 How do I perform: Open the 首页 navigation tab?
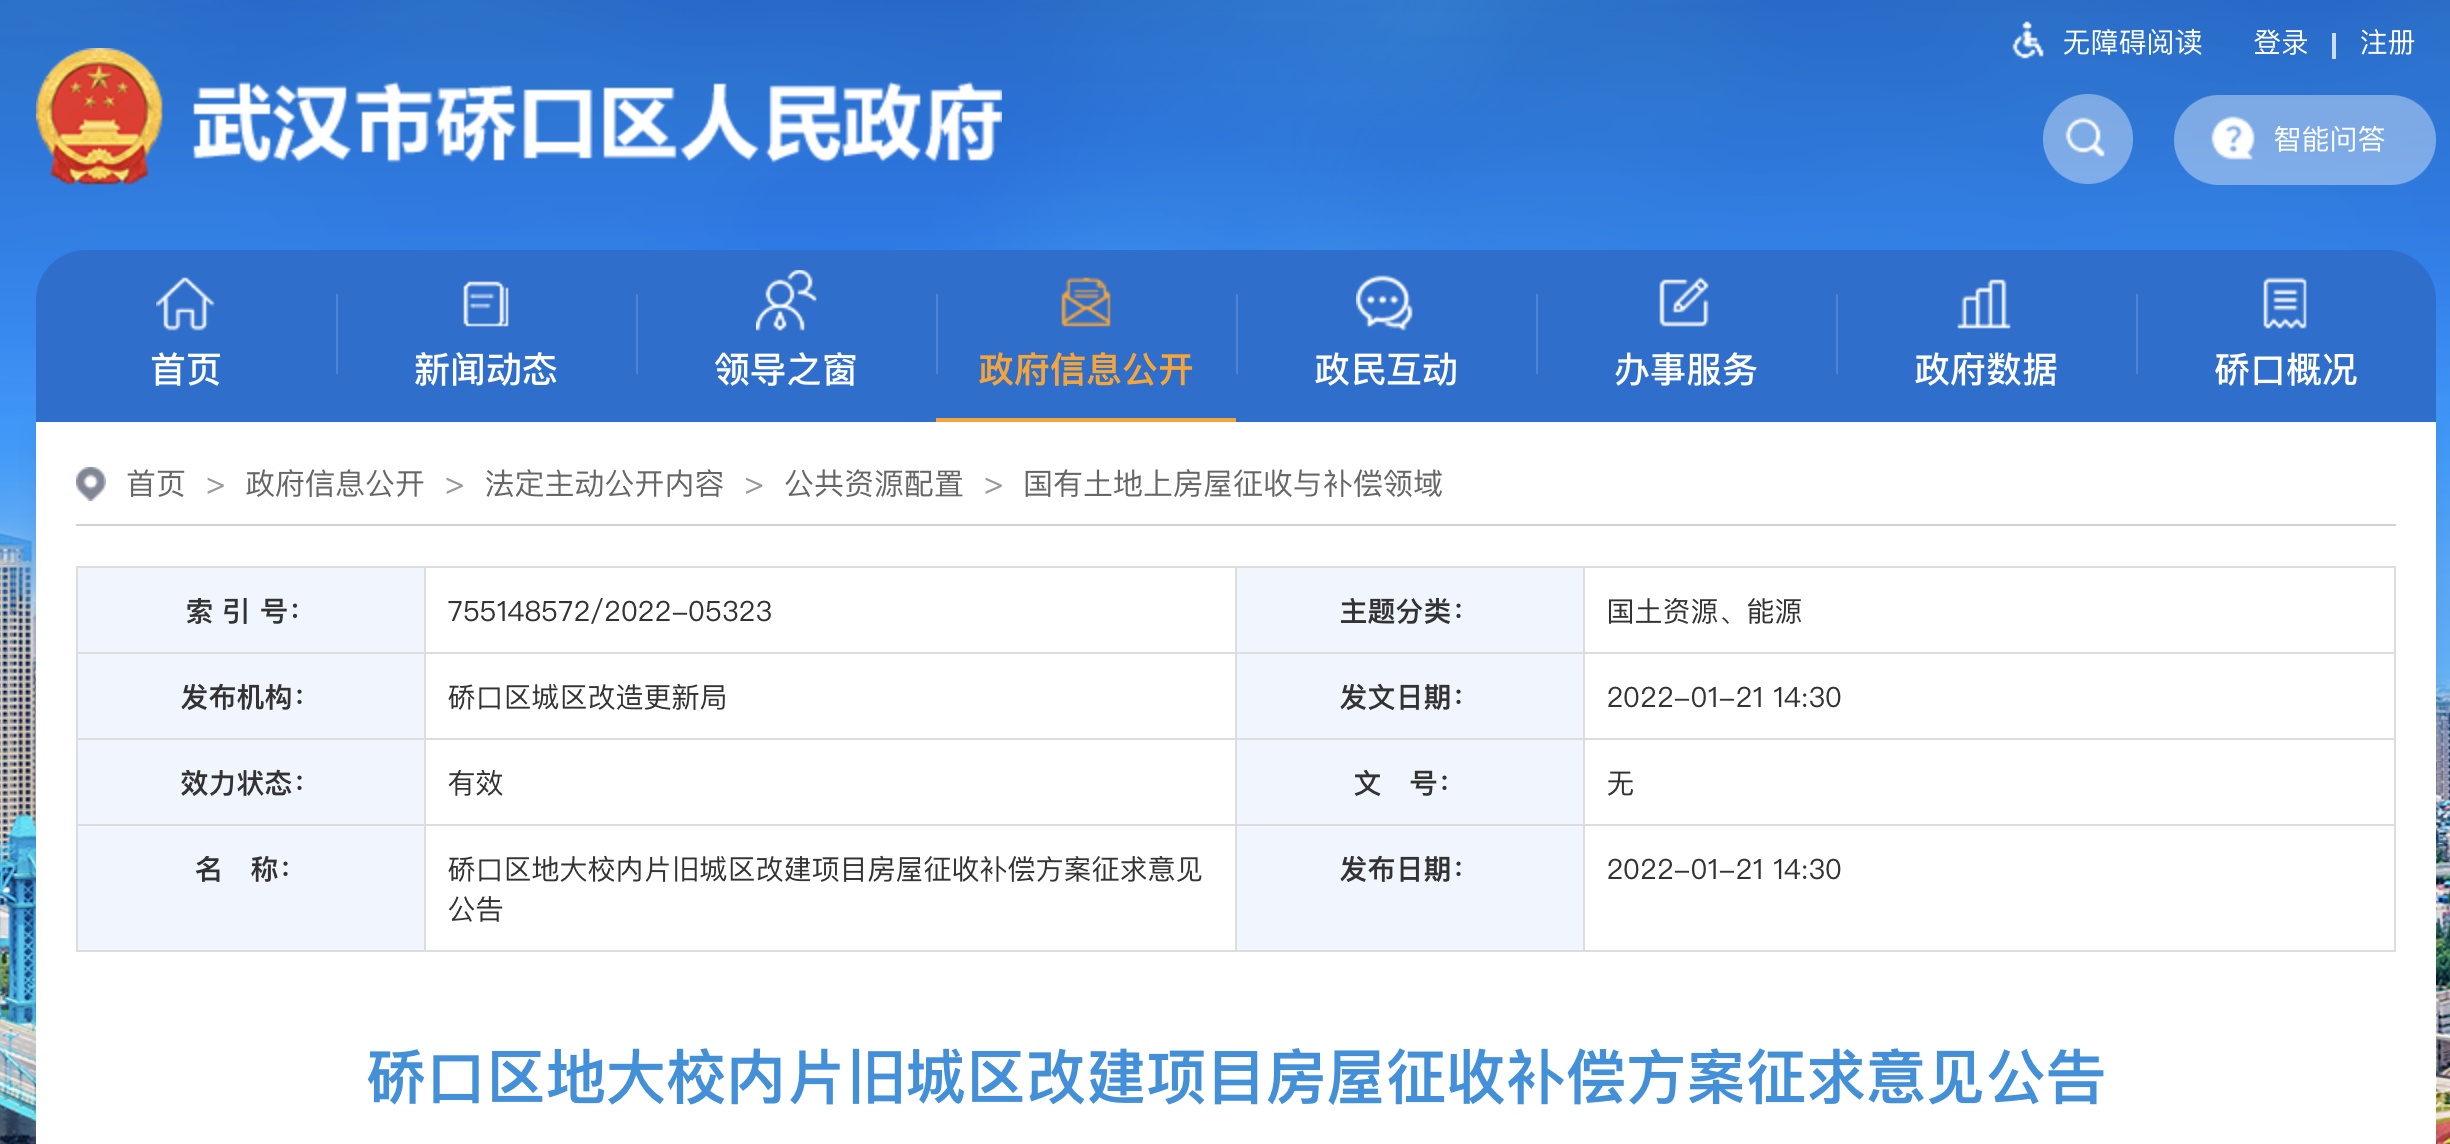click(x=186, y=336)
